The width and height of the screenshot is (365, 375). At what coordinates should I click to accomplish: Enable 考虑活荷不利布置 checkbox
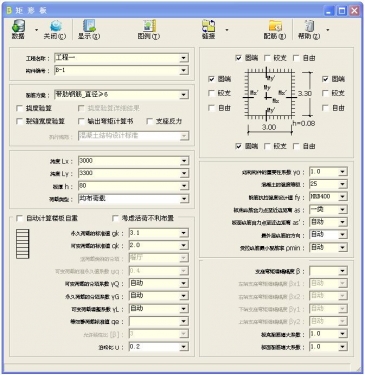pos(115,218)
